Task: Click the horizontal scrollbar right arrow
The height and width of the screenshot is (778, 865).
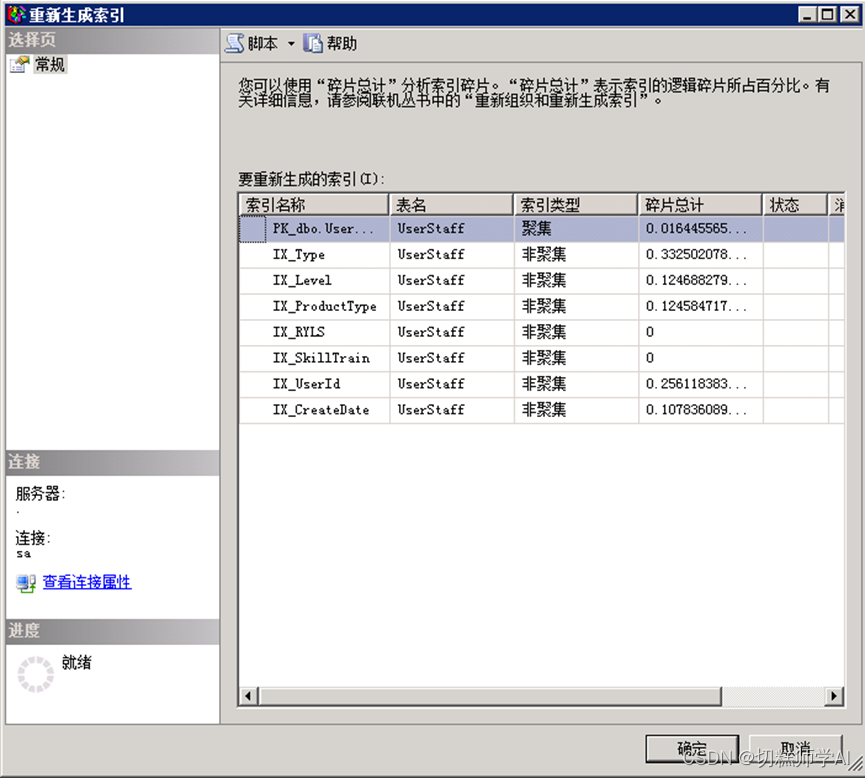Action: click(834, 696)
